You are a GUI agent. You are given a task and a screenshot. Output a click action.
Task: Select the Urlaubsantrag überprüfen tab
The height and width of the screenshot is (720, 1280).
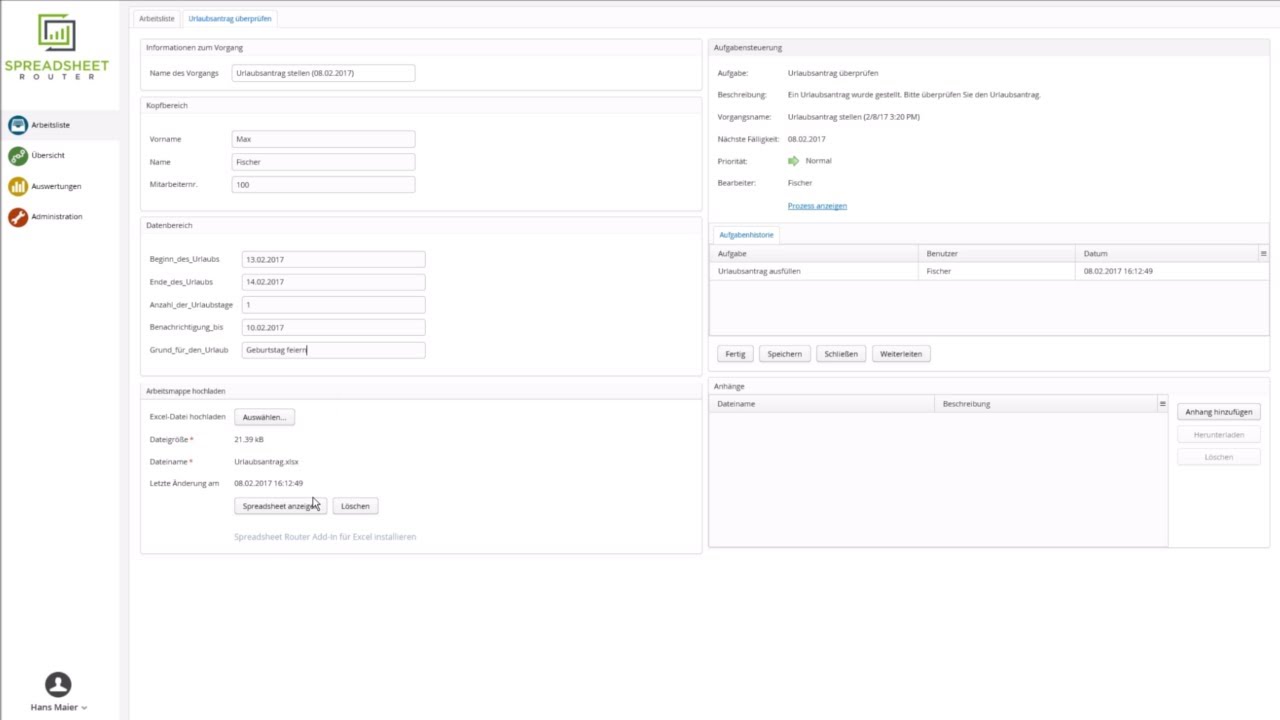230,19
